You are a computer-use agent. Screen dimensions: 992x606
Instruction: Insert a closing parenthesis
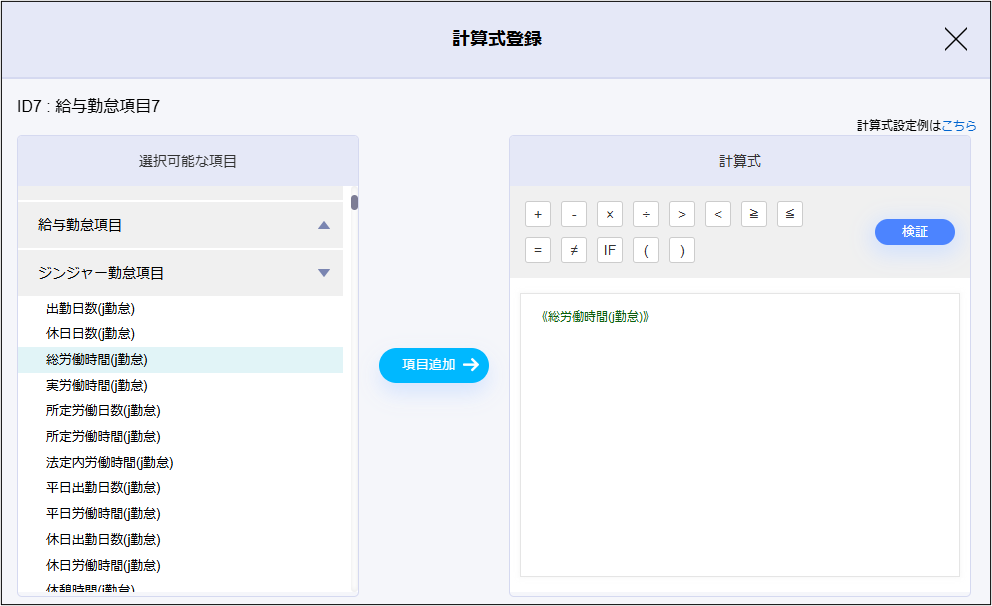click(681, 250)
